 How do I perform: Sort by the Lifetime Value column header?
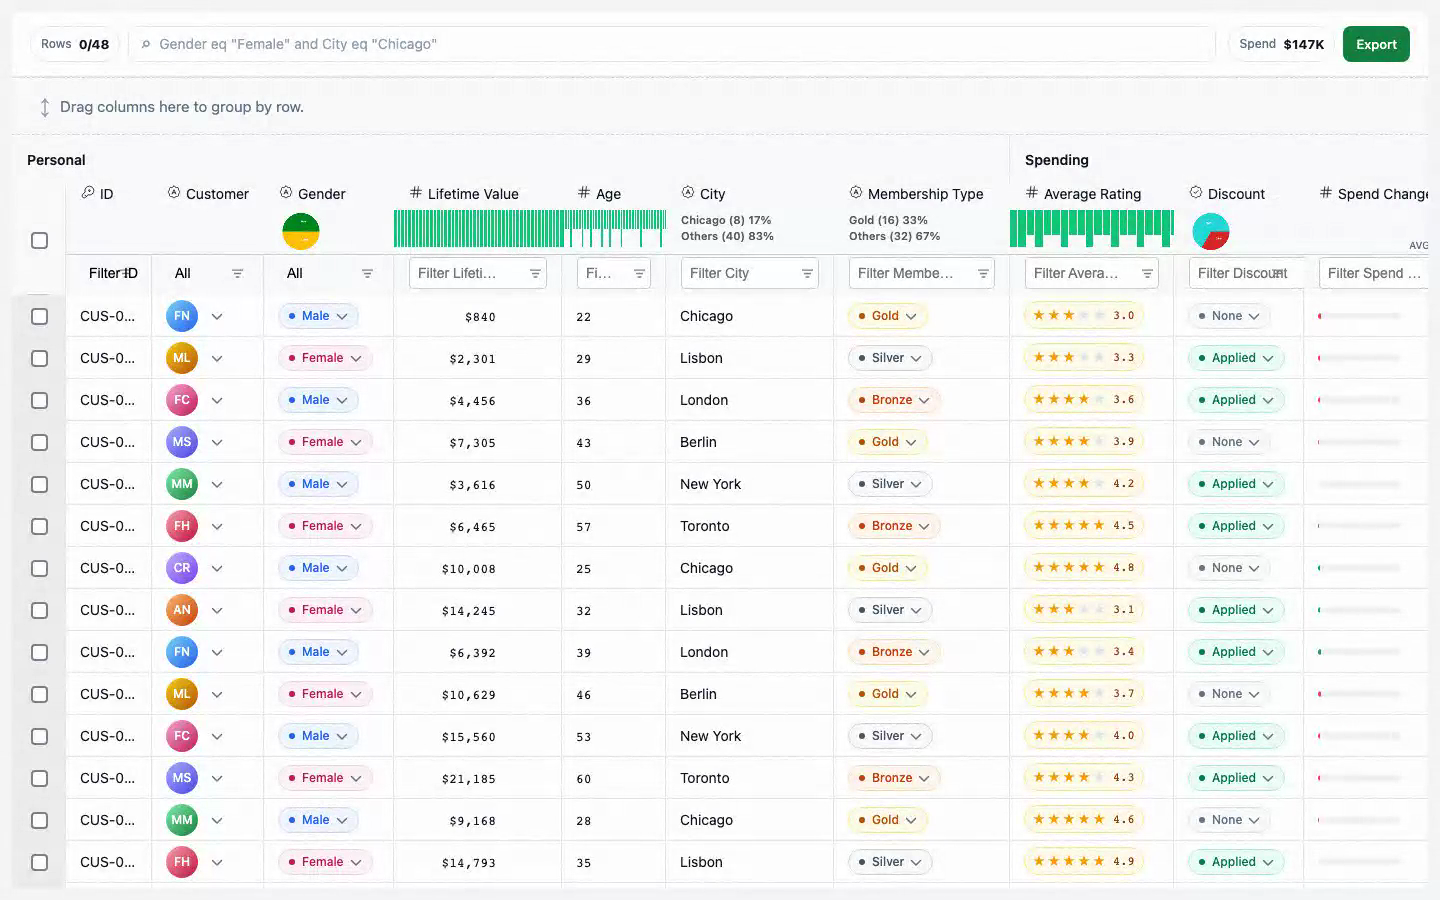473,194
